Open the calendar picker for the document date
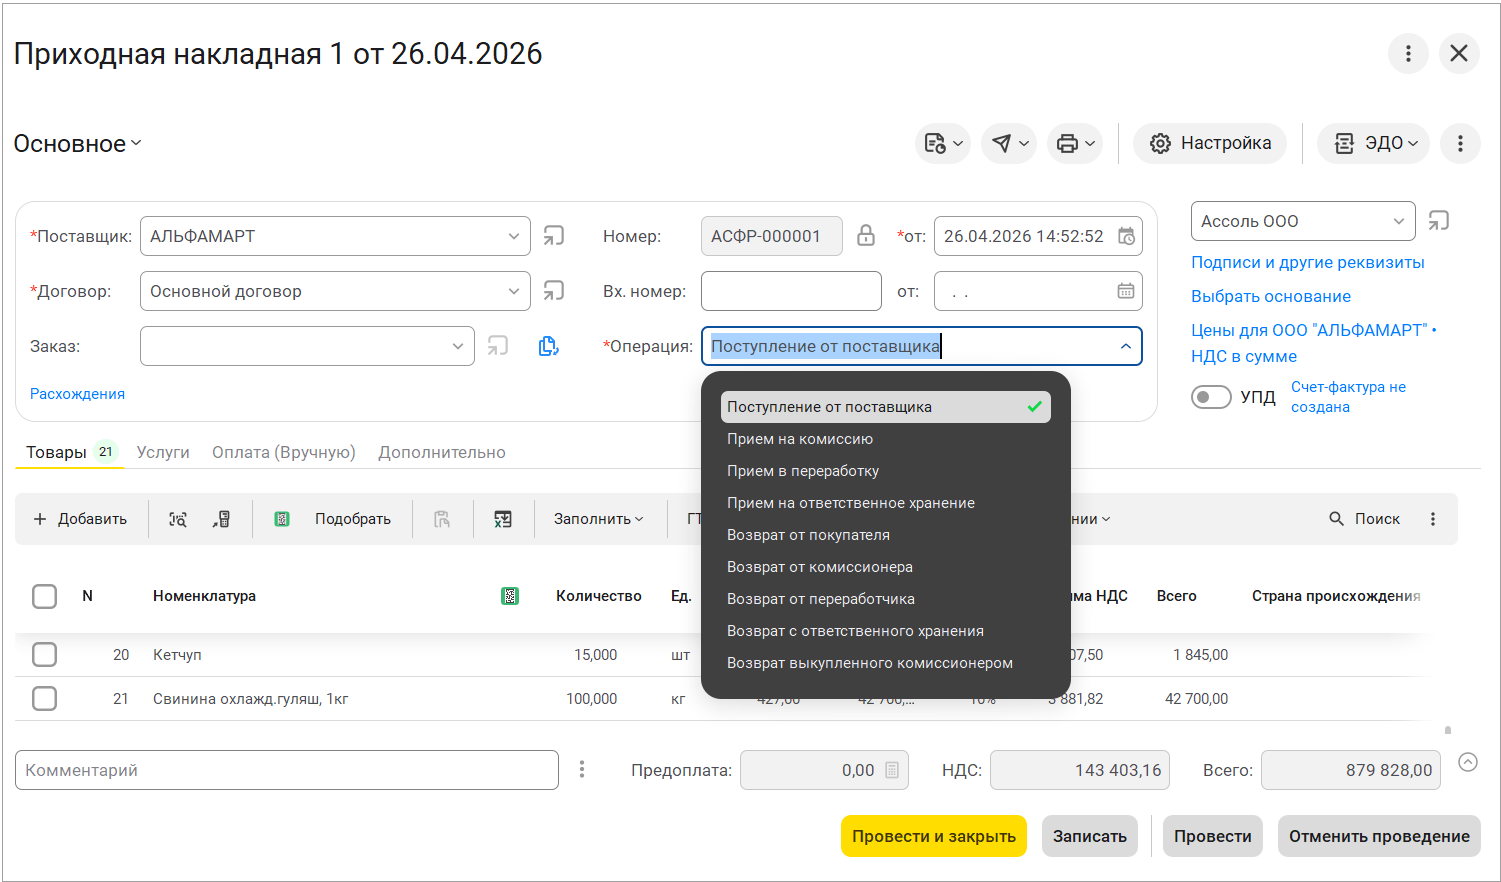 click(x=1126, y=236)
